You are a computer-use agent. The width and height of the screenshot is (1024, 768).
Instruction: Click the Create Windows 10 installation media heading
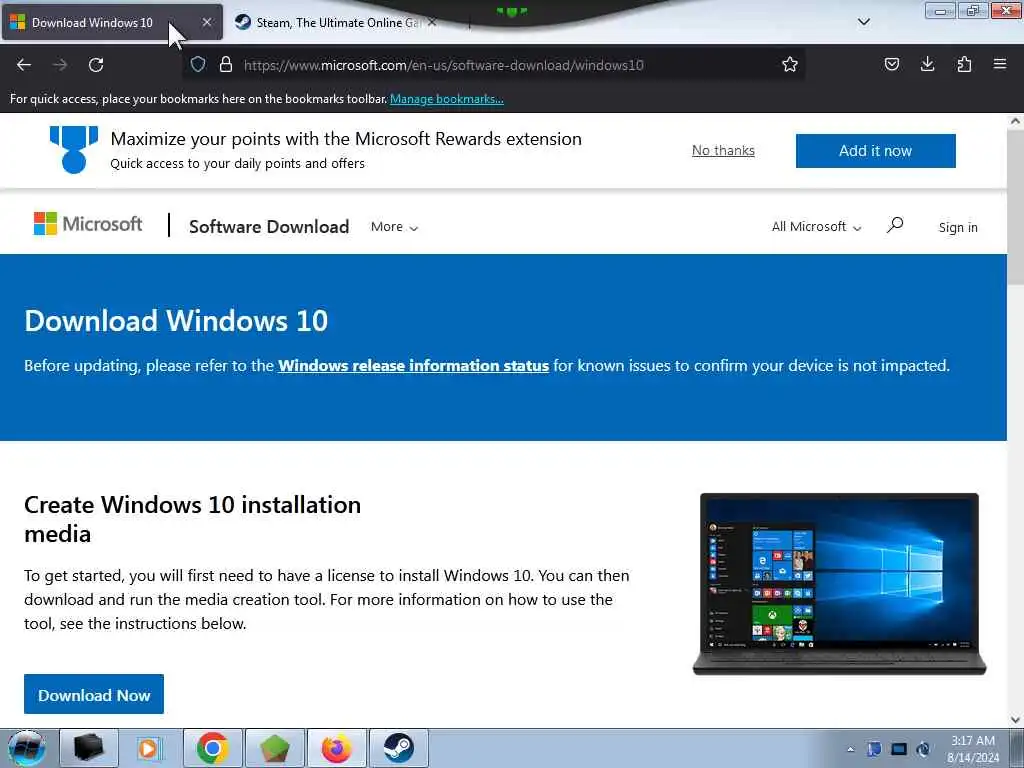192,519
